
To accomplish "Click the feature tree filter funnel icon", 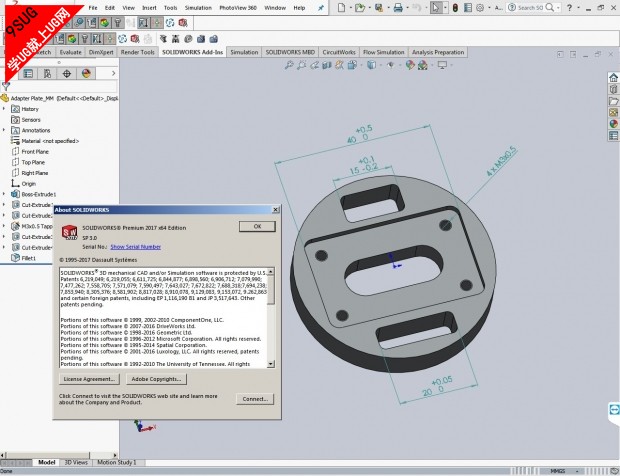I will coord(6,86).
